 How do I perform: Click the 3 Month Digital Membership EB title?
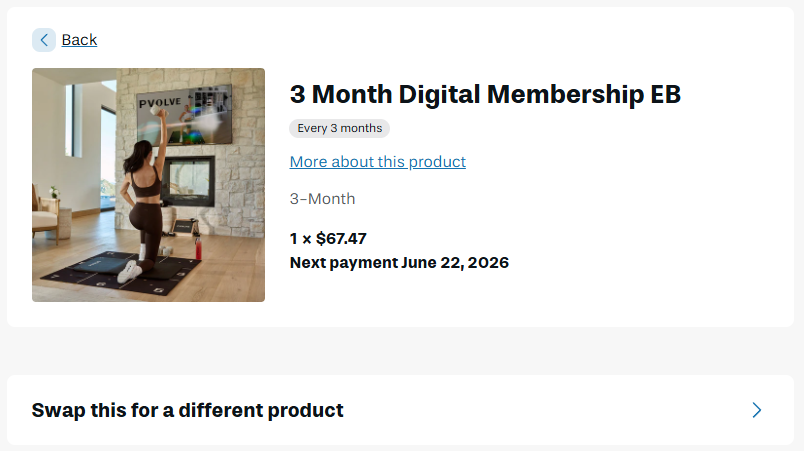click(485, 95)
